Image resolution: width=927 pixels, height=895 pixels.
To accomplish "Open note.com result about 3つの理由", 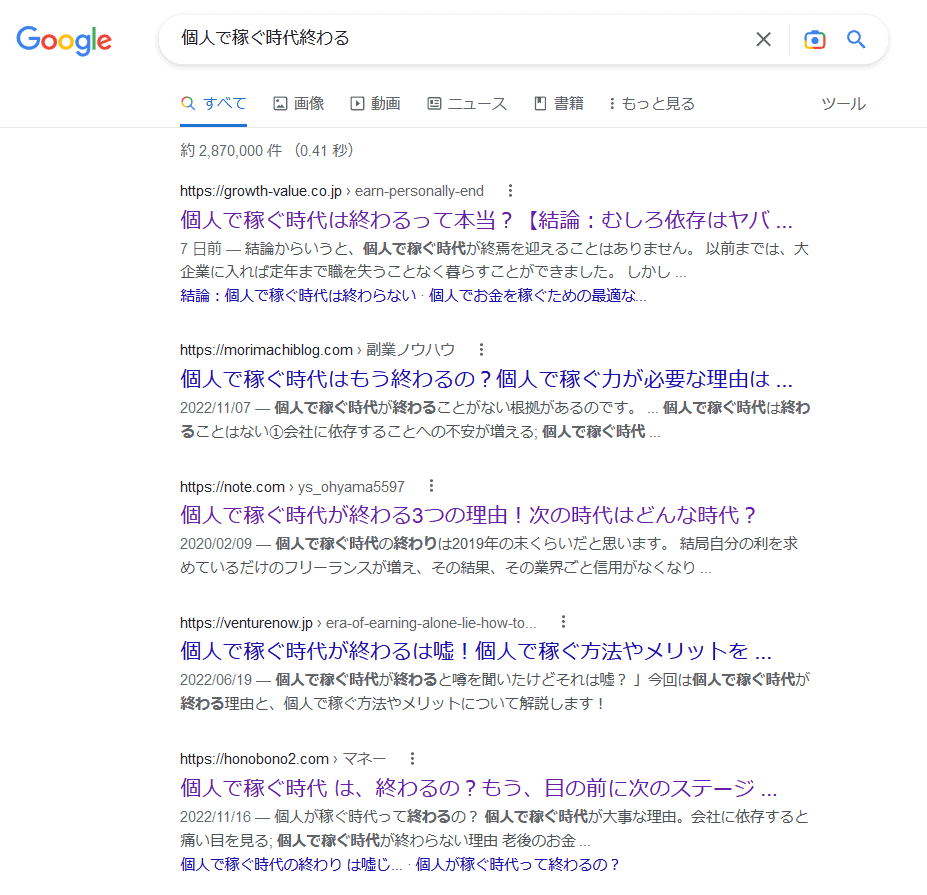I will pos(469,515).
